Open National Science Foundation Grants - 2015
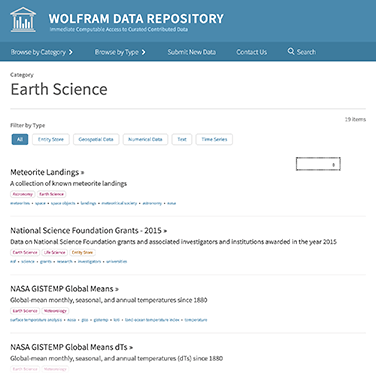376x376 pixels. click(x=89, y=231)
